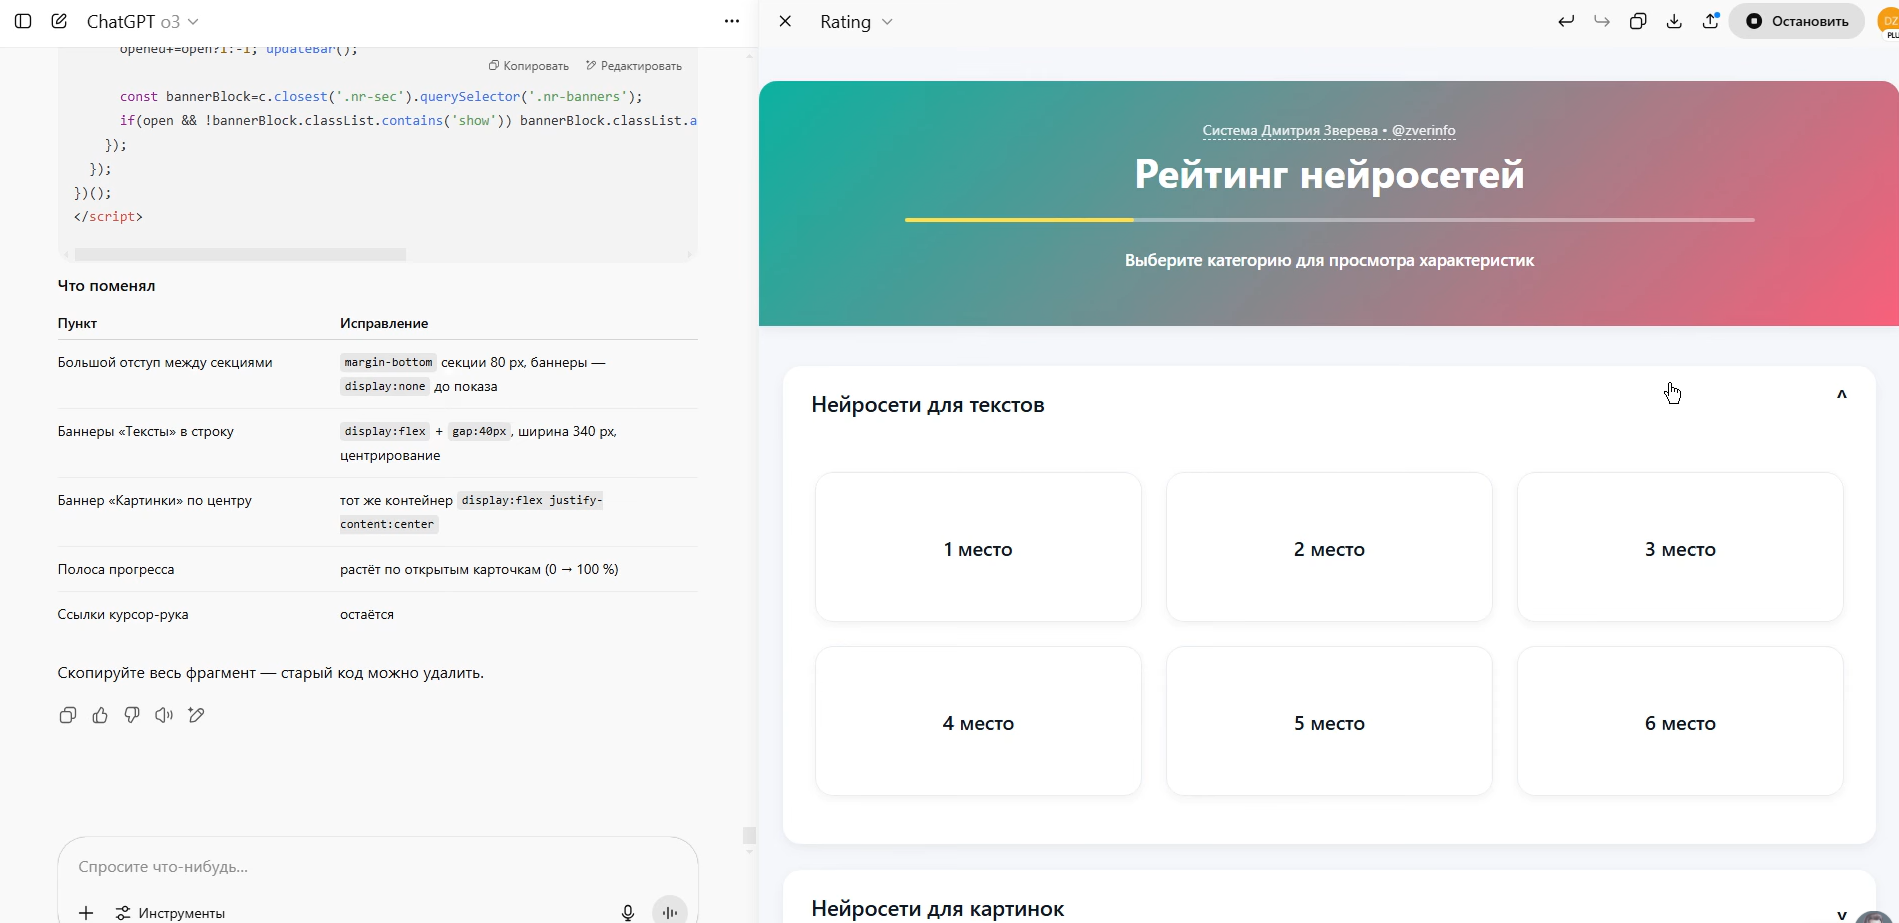Give the response a thumbs down
Image resolution: width=1899 pixels, height=923 pixels.
[x=132, y=715]
